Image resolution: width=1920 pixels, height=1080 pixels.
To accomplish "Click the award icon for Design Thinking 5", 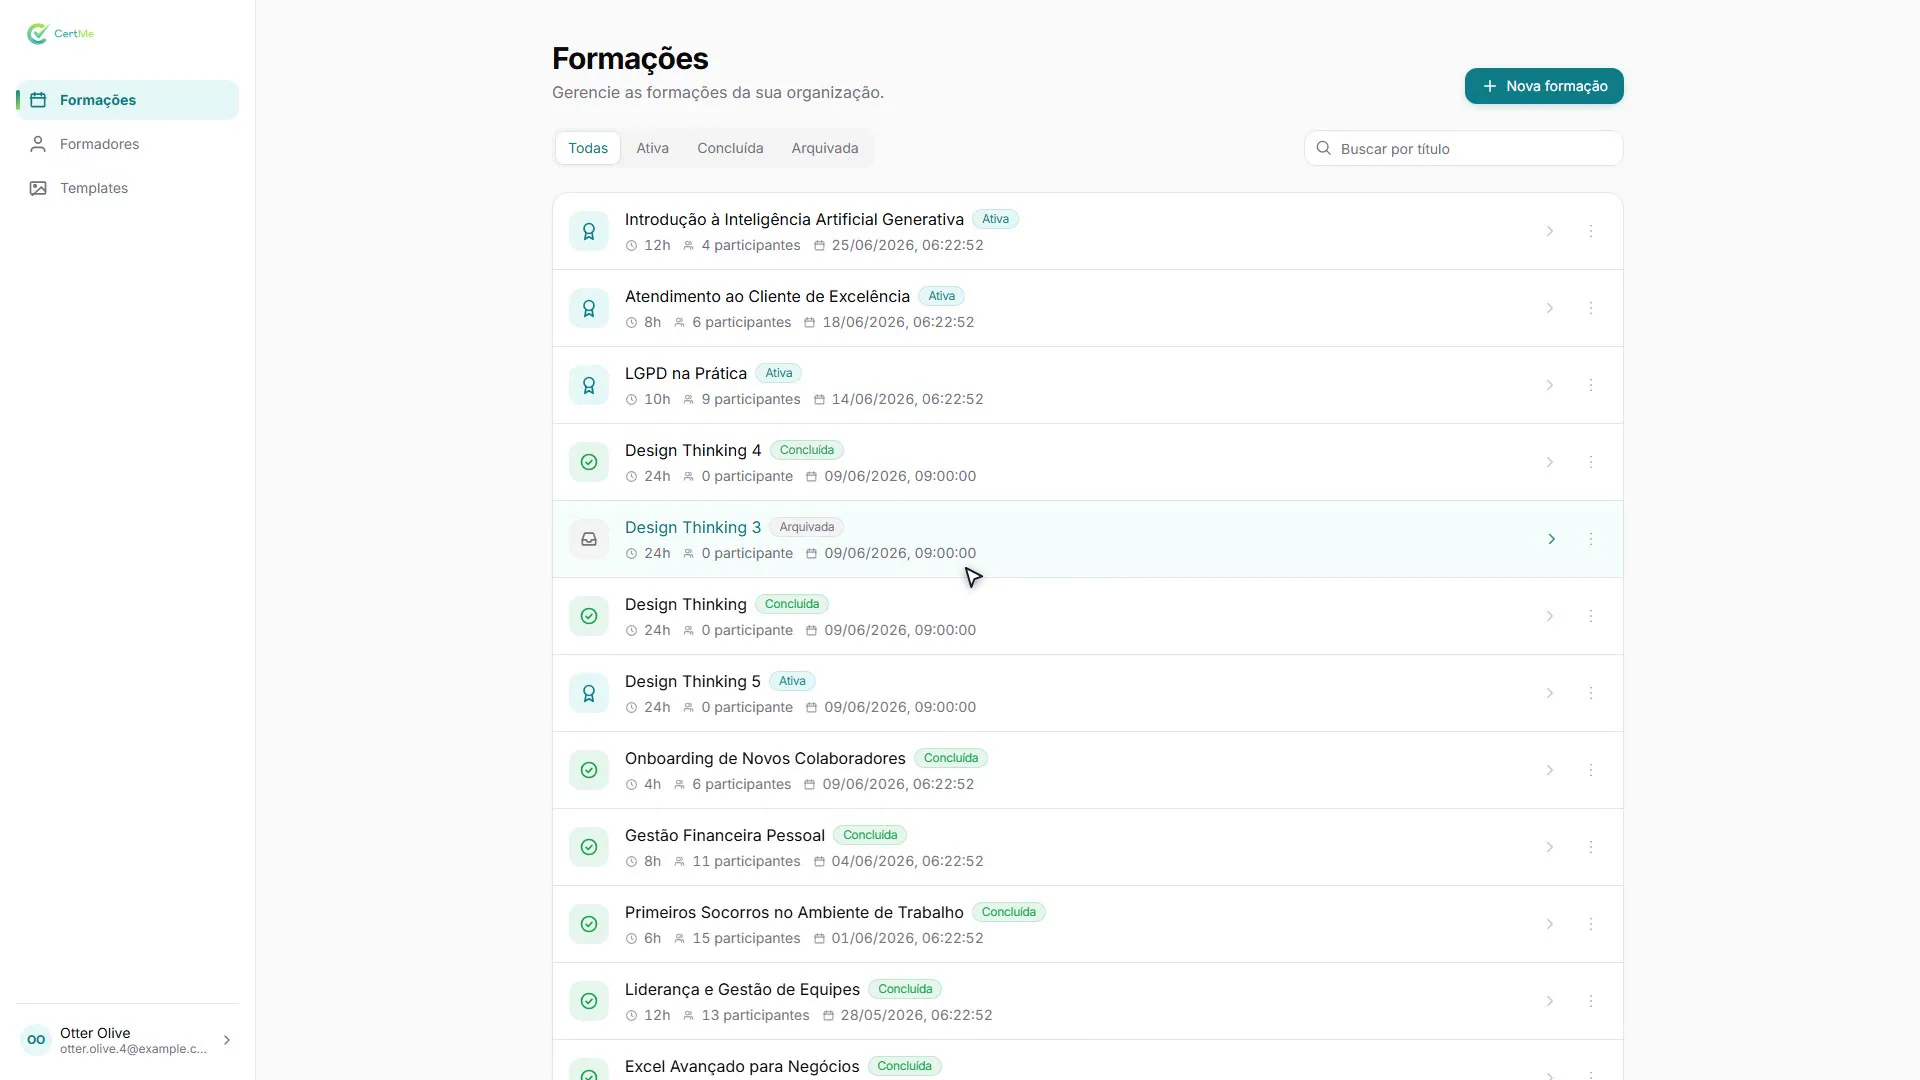I will pos(589,693).
